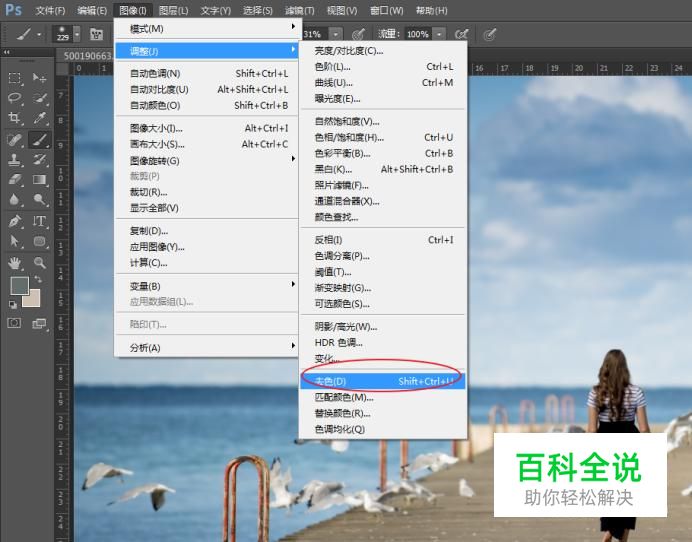Open the 编辑(E) menu
Image resolution: width=692 pixels, height=542 pixels.
[92, 10]
